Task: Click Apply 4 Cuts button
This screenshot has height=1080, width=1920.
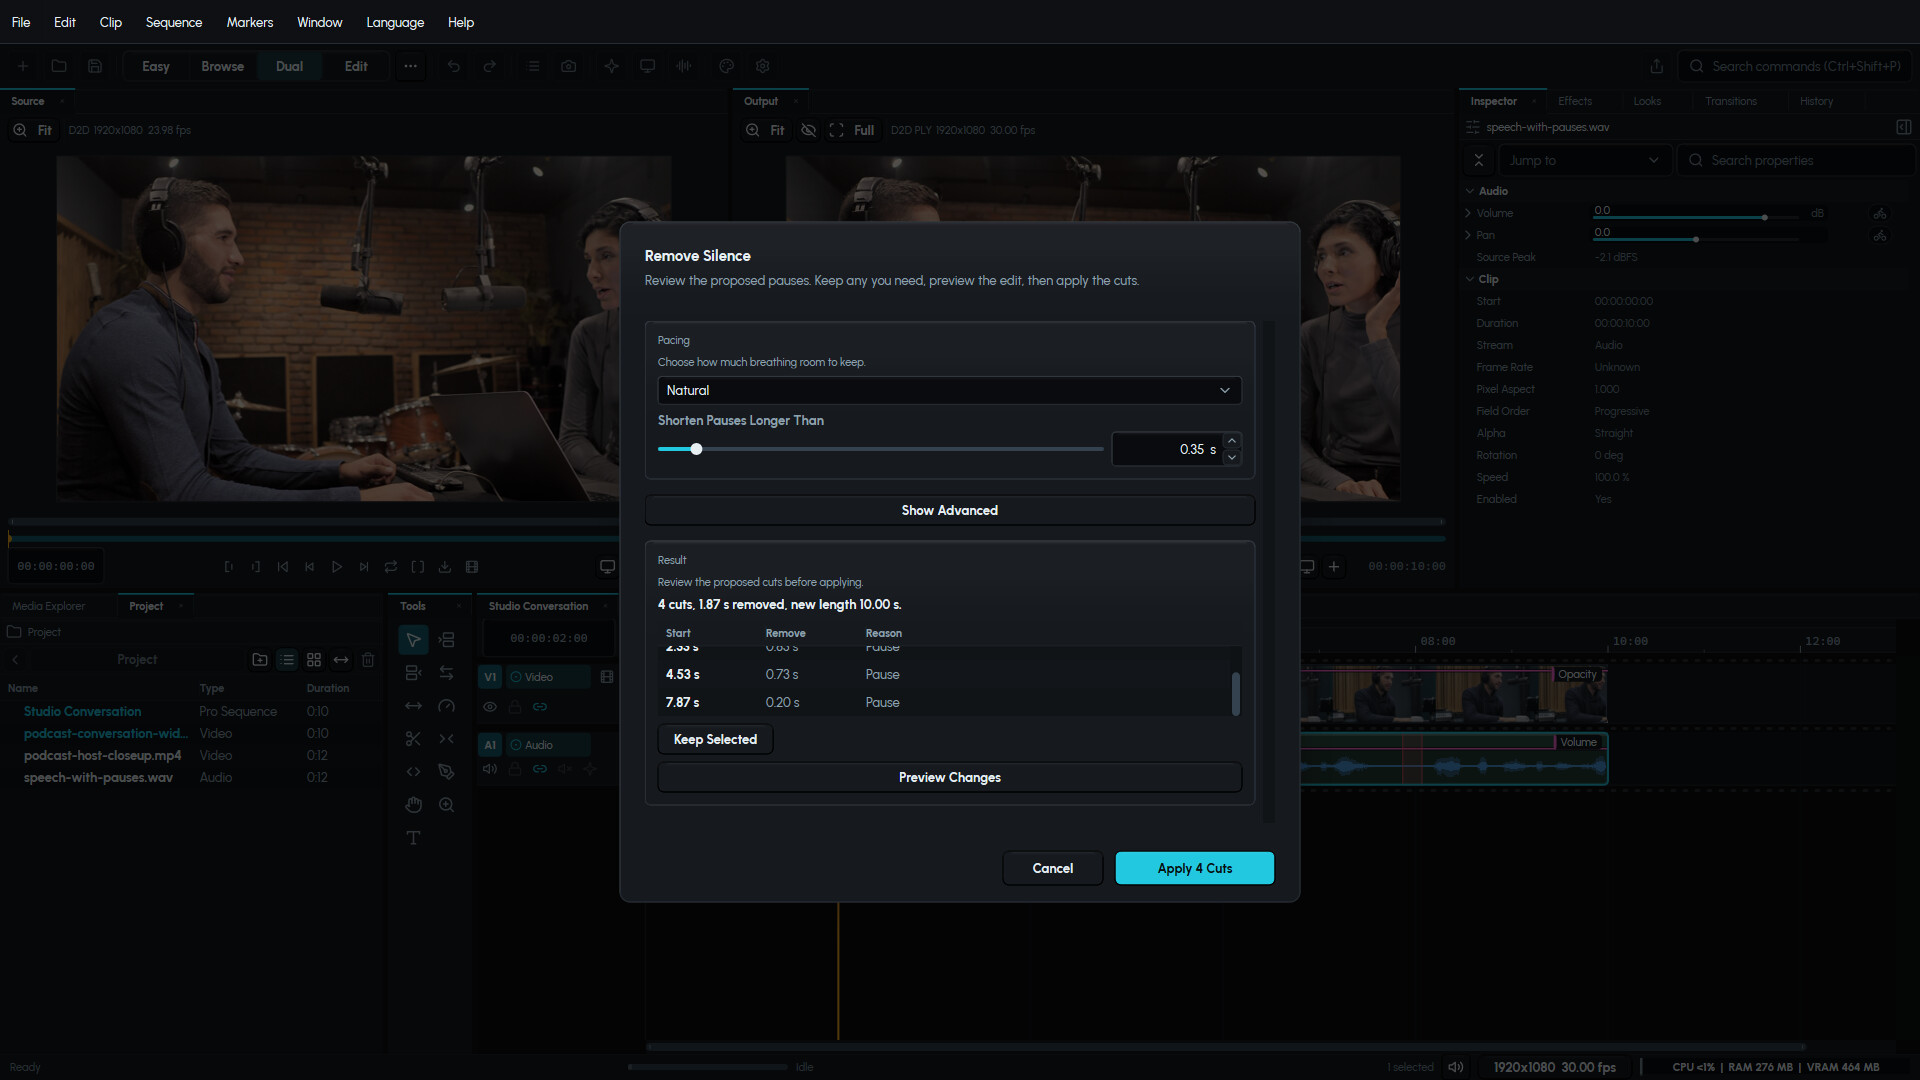Action: point(1195,868)
